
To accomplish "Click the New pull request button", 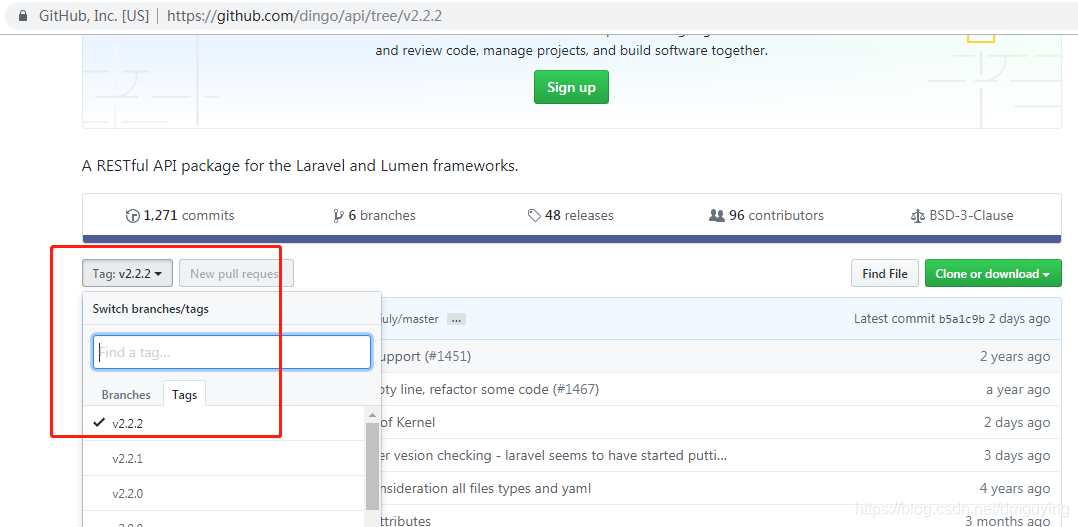I will [236, 273].
